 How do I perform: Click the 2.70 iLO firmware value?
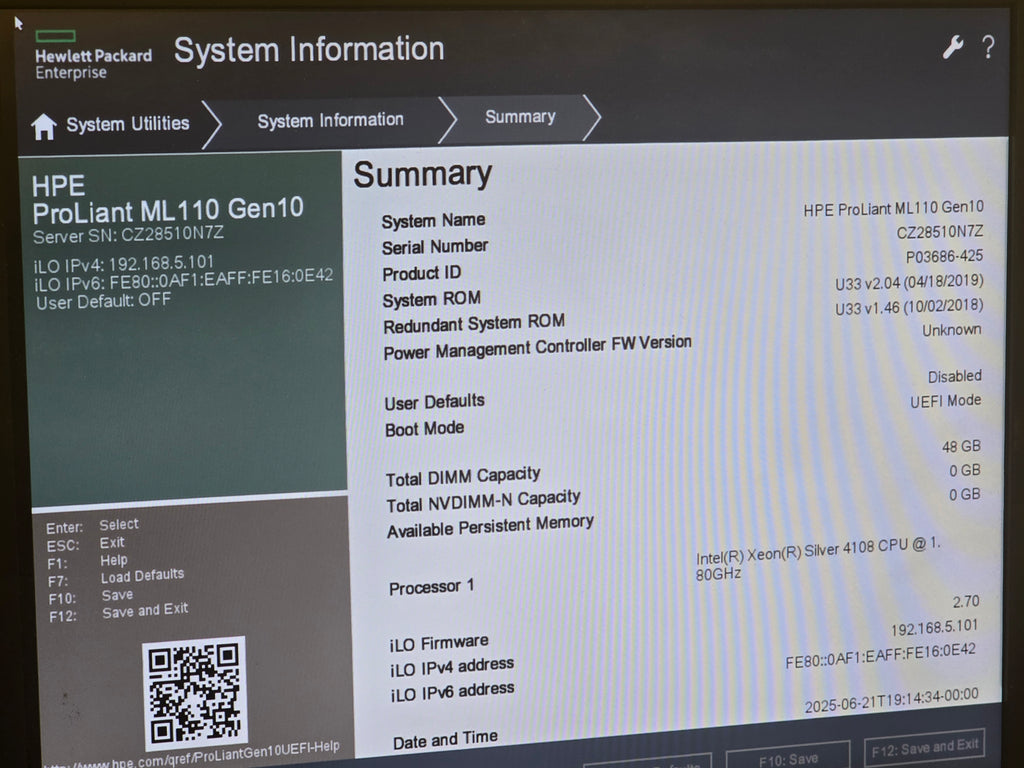[x=966, y=601]
